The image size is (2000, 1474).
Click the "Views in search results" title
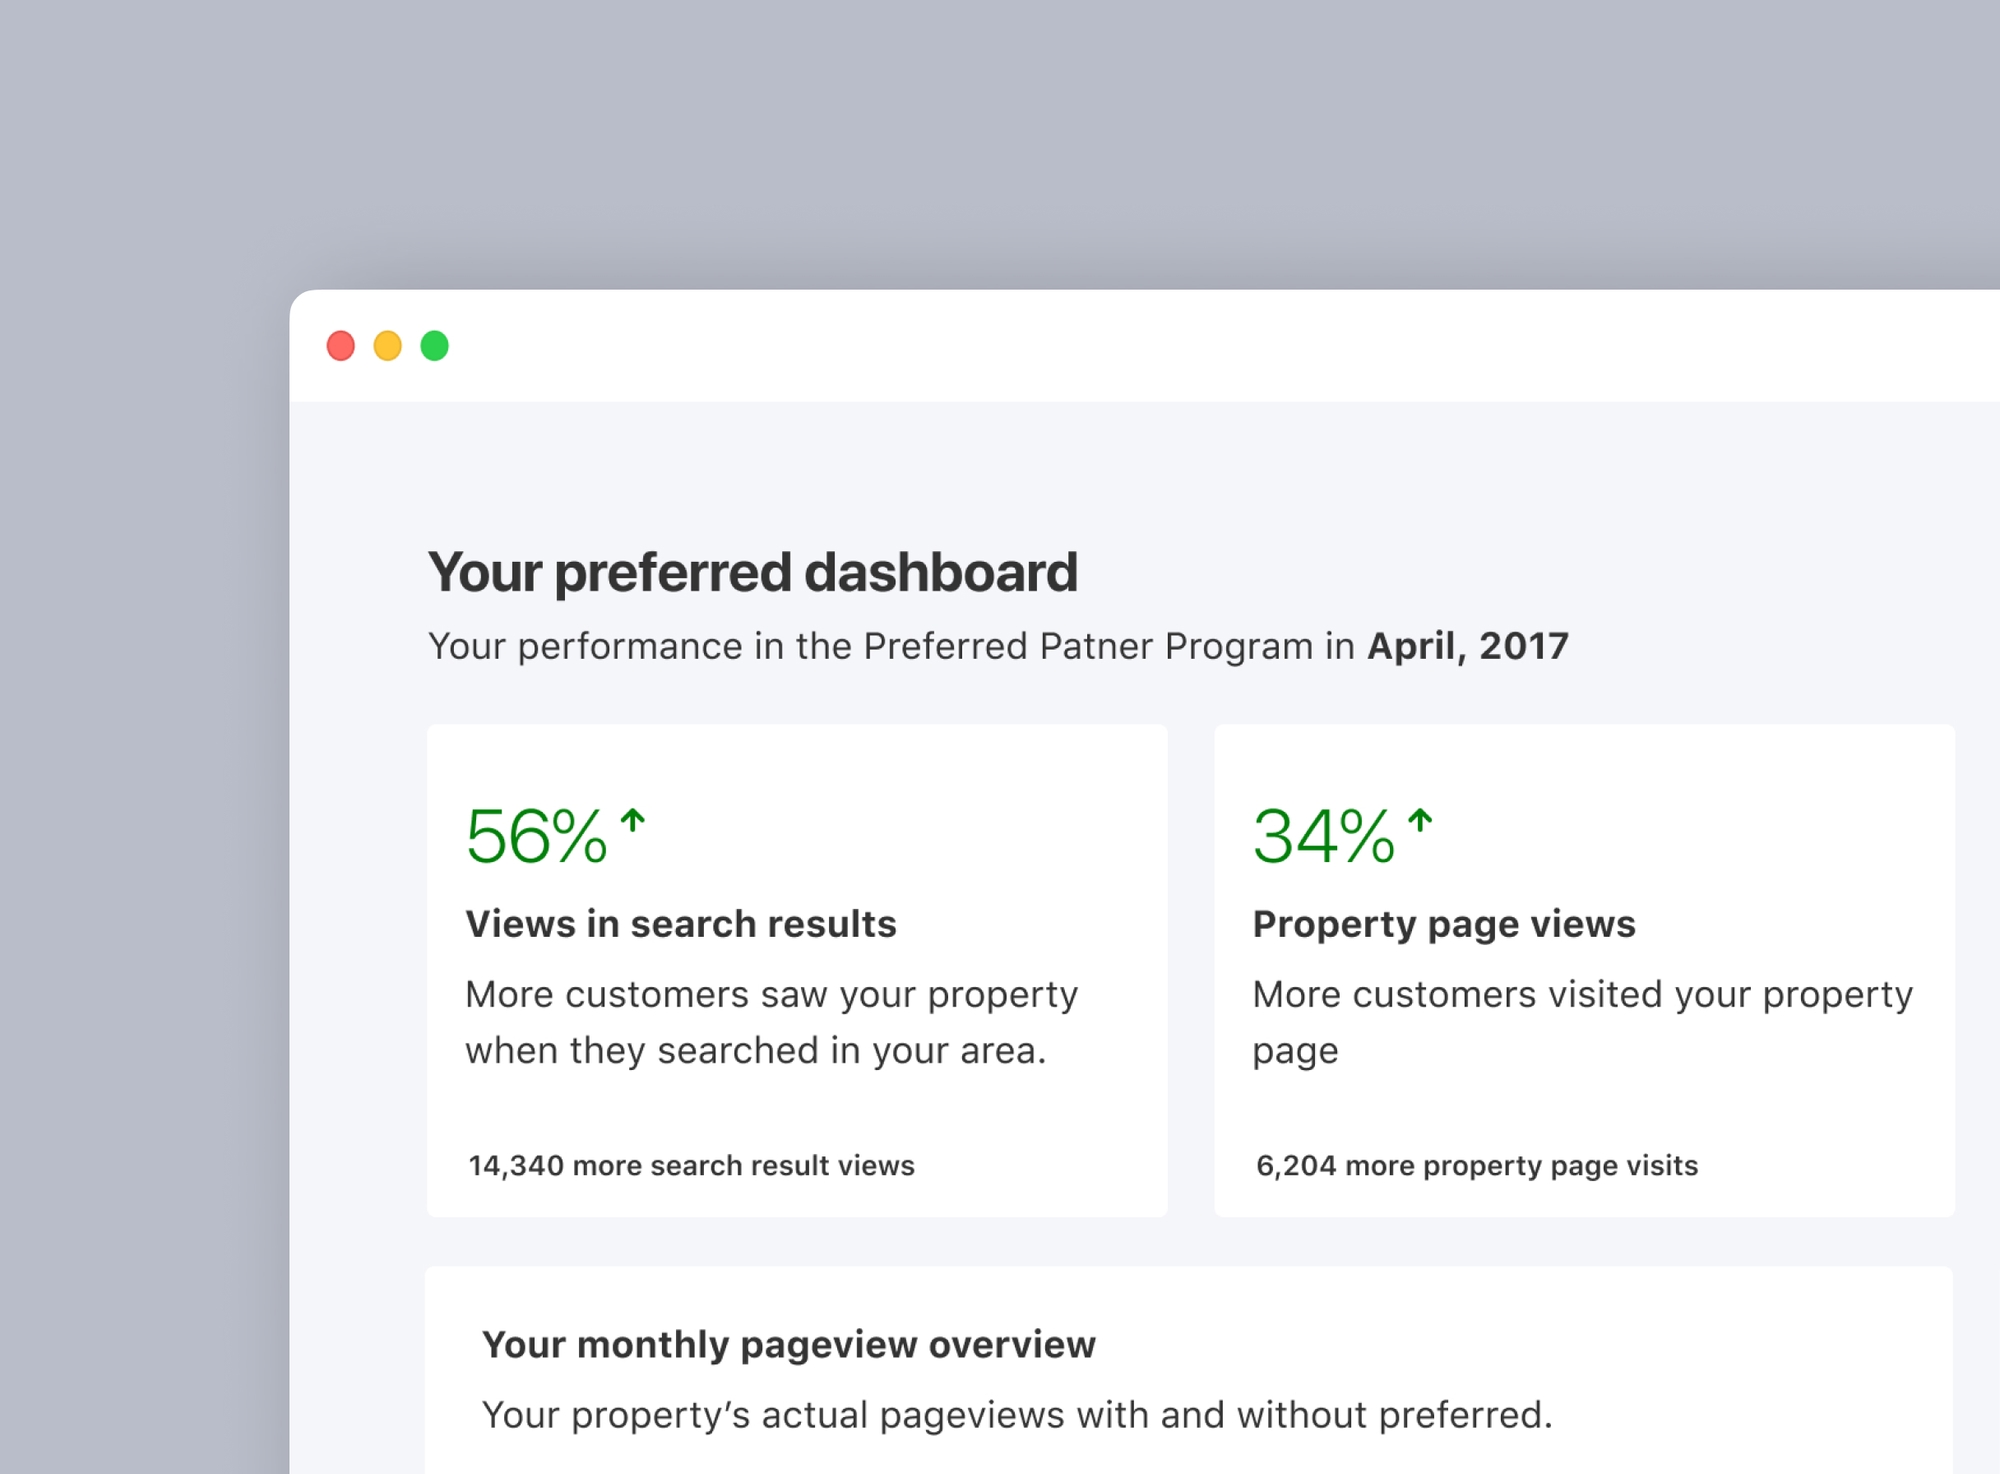click(x=681, y=924)
